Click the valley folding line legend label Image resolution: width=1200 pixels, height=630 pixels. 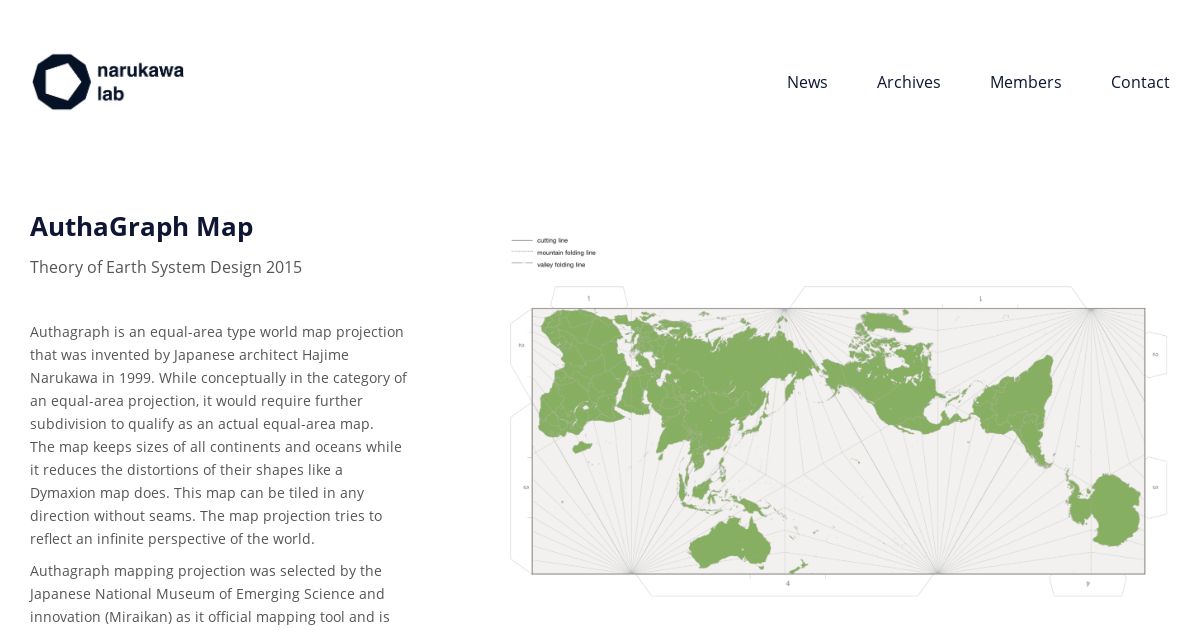561,265
